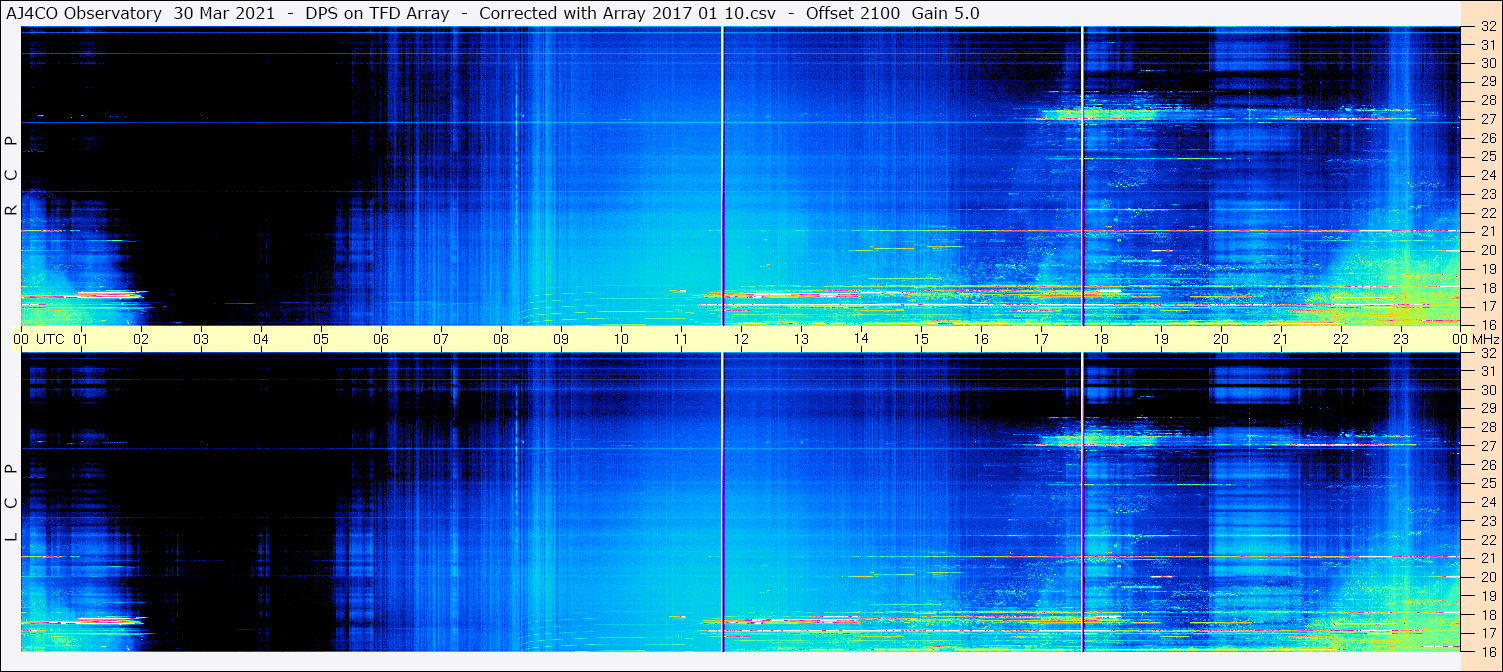Viewport: 1503px width, 672px height.
Task: Select hour 17 on the UTC axis
Action: (x=1041, y=339)
